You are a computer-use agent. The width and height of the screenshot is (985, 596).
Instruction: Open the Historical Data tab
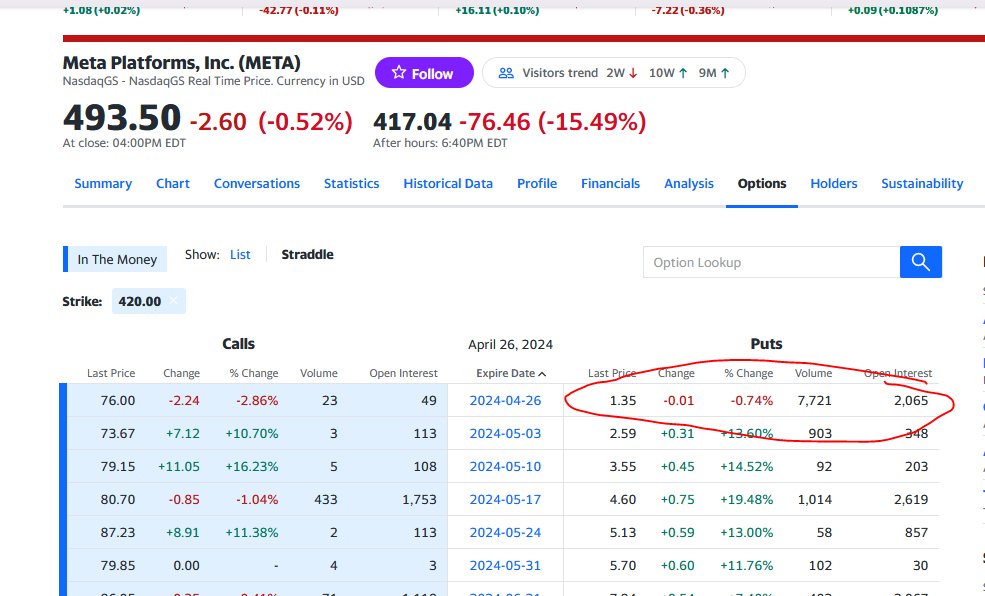point(448,183)
